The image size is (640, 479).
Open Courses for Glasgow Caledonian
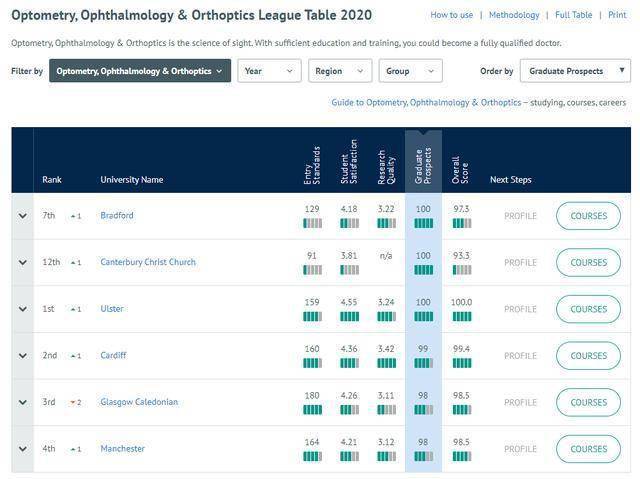588,402
